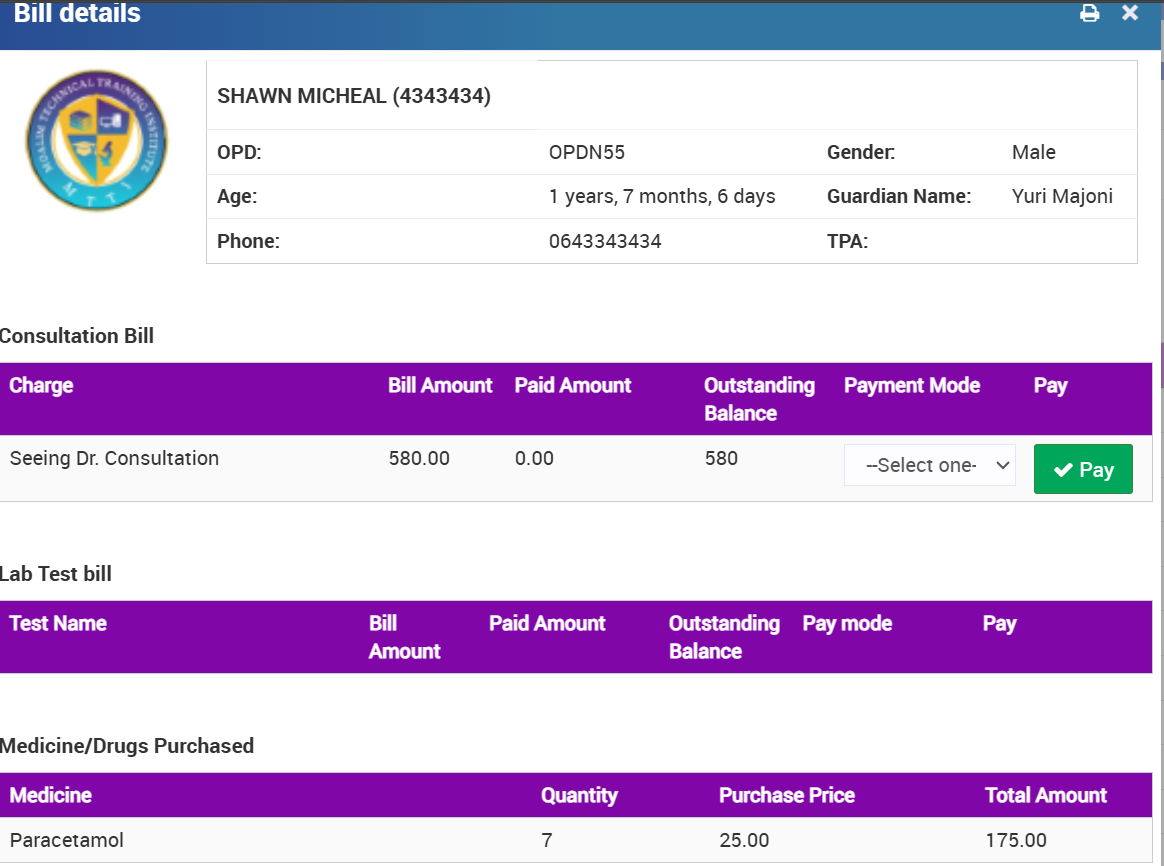
Task: Click the phone number 0643343434
Action: 605,241
